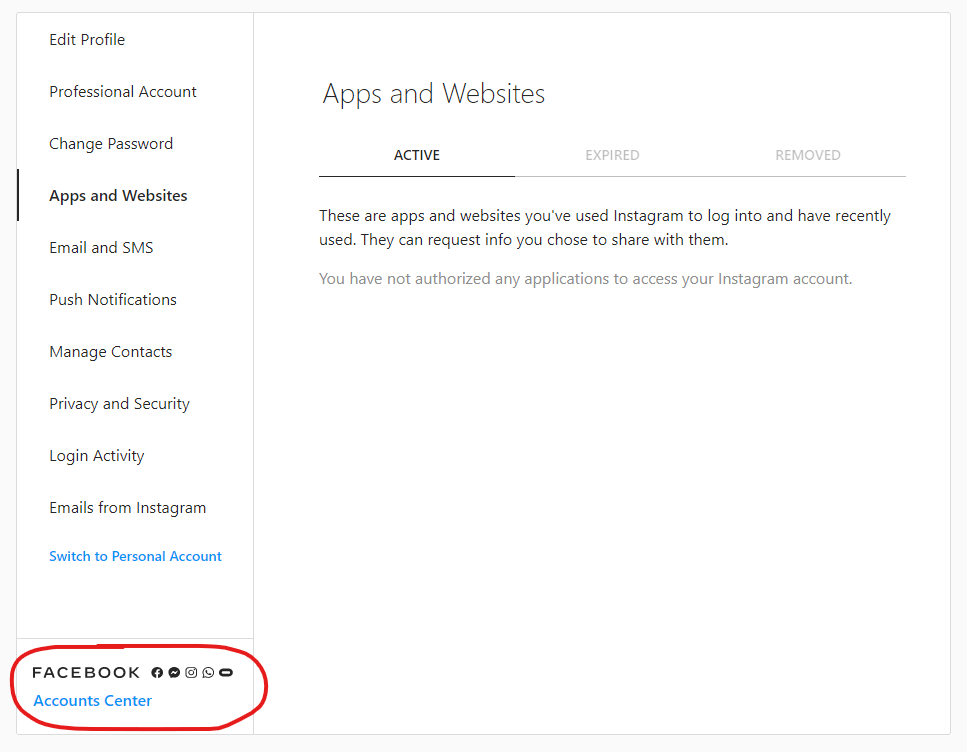The width and height of the screenshot is (967, 752).
Task: Click the Messenger icon
Action: coord(174,672)
